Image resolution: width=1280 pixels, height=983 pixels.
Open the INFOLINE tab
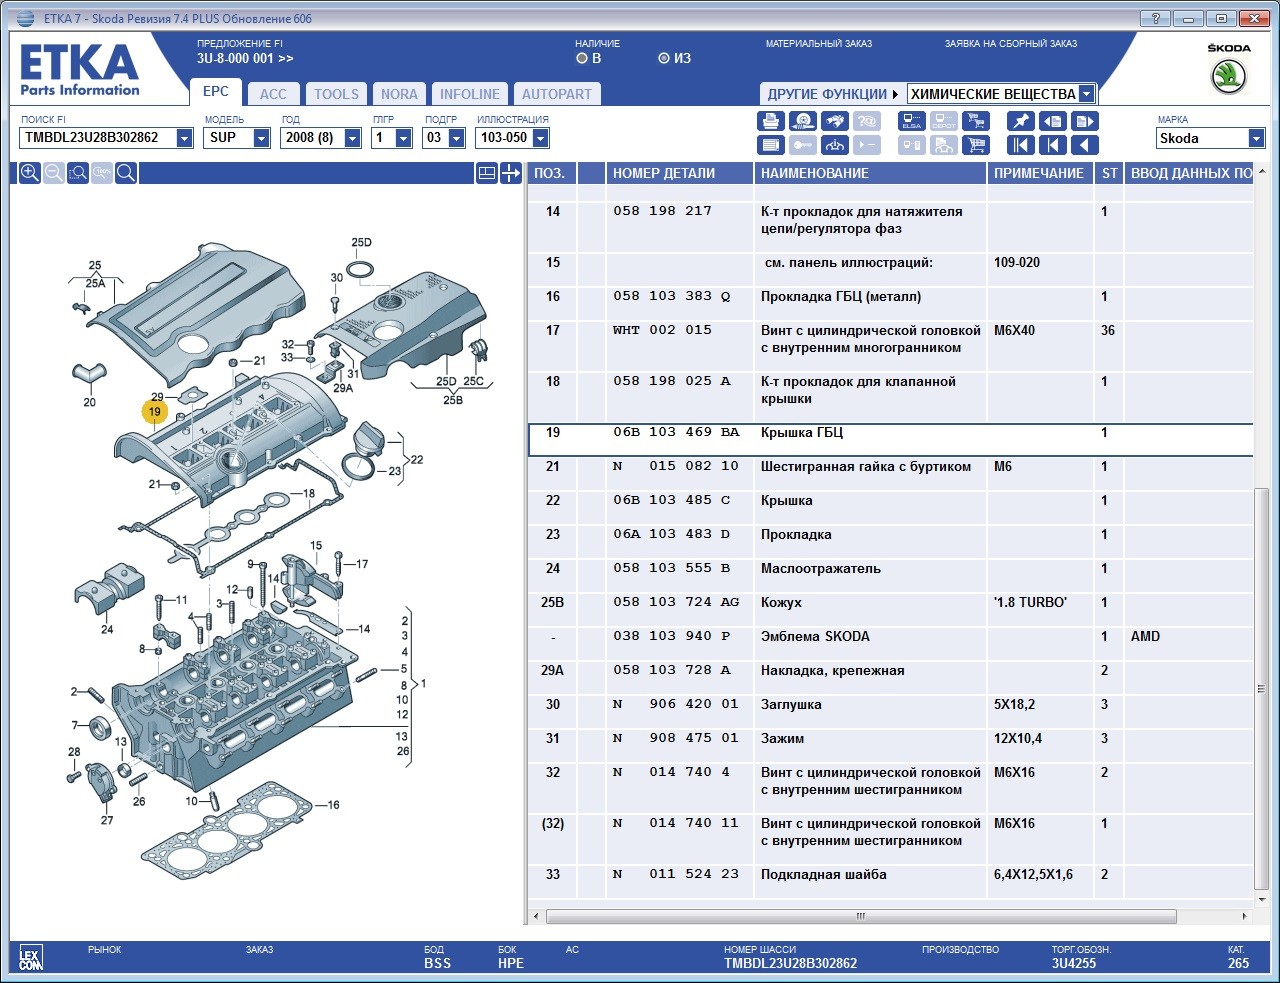pos(469,94)
